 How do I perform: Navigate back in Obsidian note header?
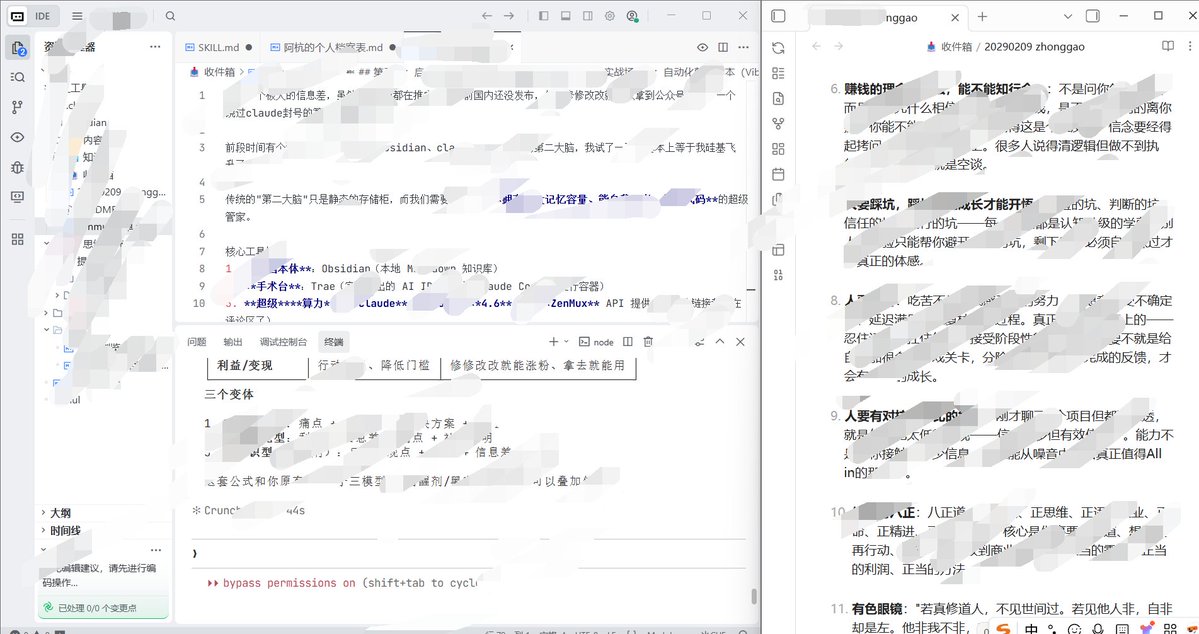pos(816,47)
